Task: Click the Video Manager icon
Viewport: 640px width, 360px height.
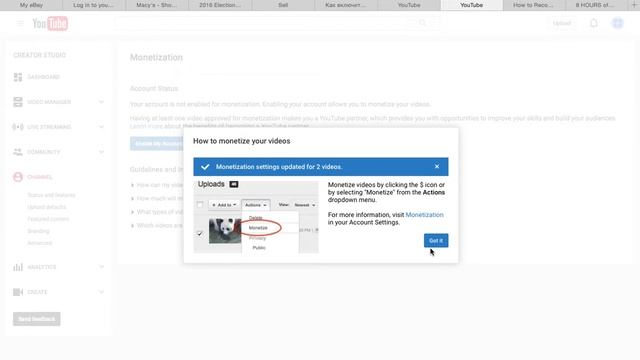Action: point(18,102)
